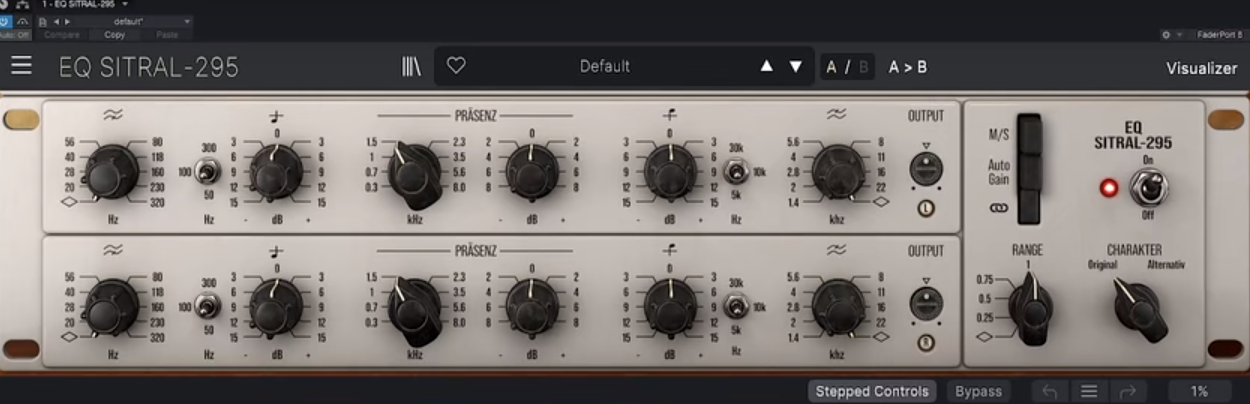The height and width of the screenshot is (404, 1250).
Task: Select next preset with down arrow
Action: tap(796, 66)
